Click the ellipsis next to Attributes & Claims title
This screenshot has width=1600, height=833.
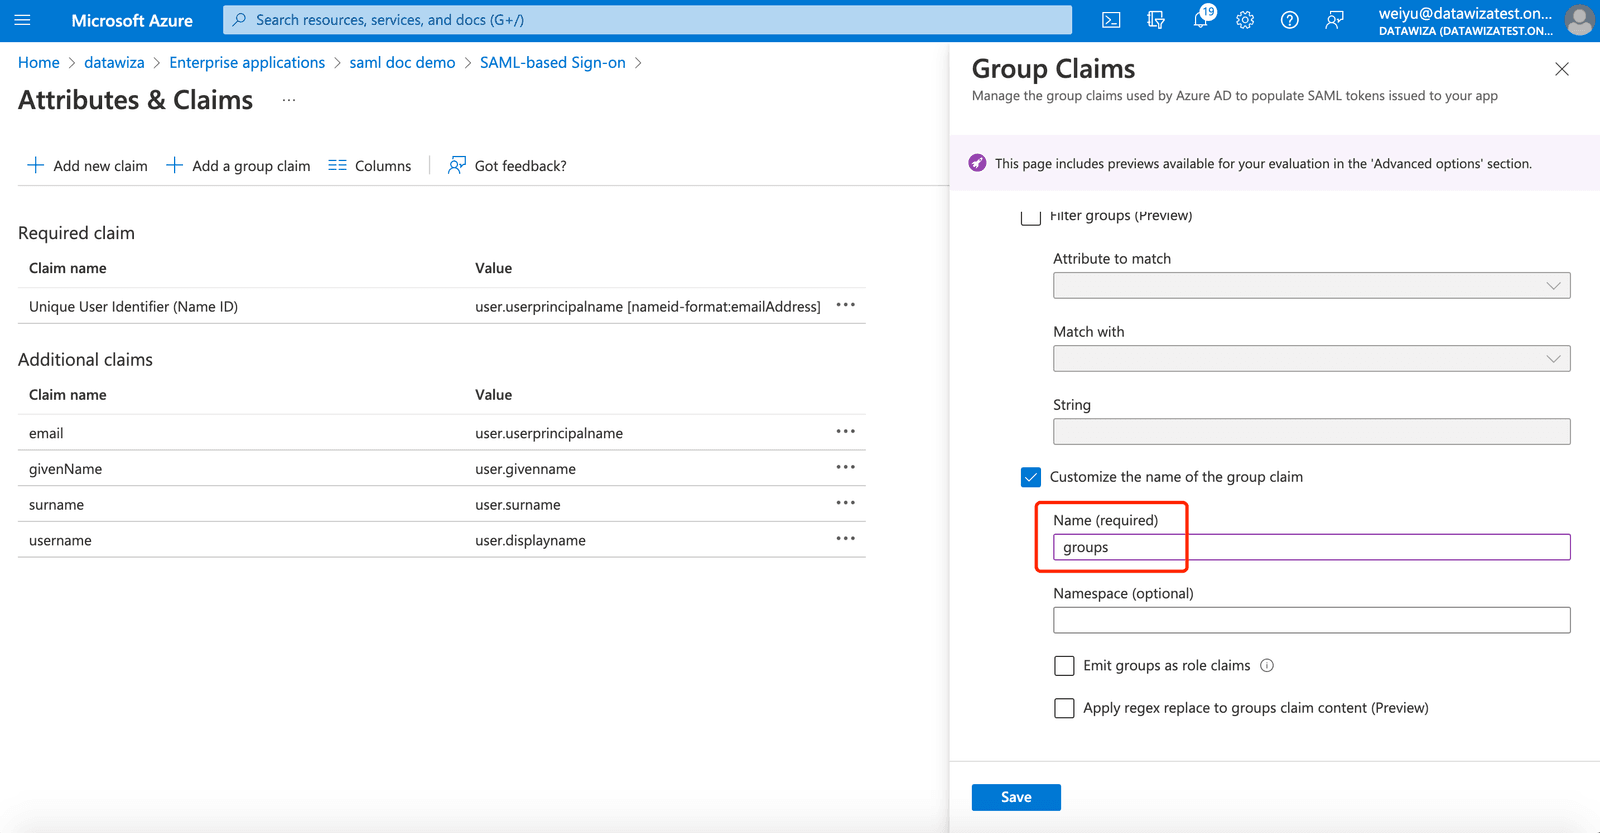pos(289,100)
